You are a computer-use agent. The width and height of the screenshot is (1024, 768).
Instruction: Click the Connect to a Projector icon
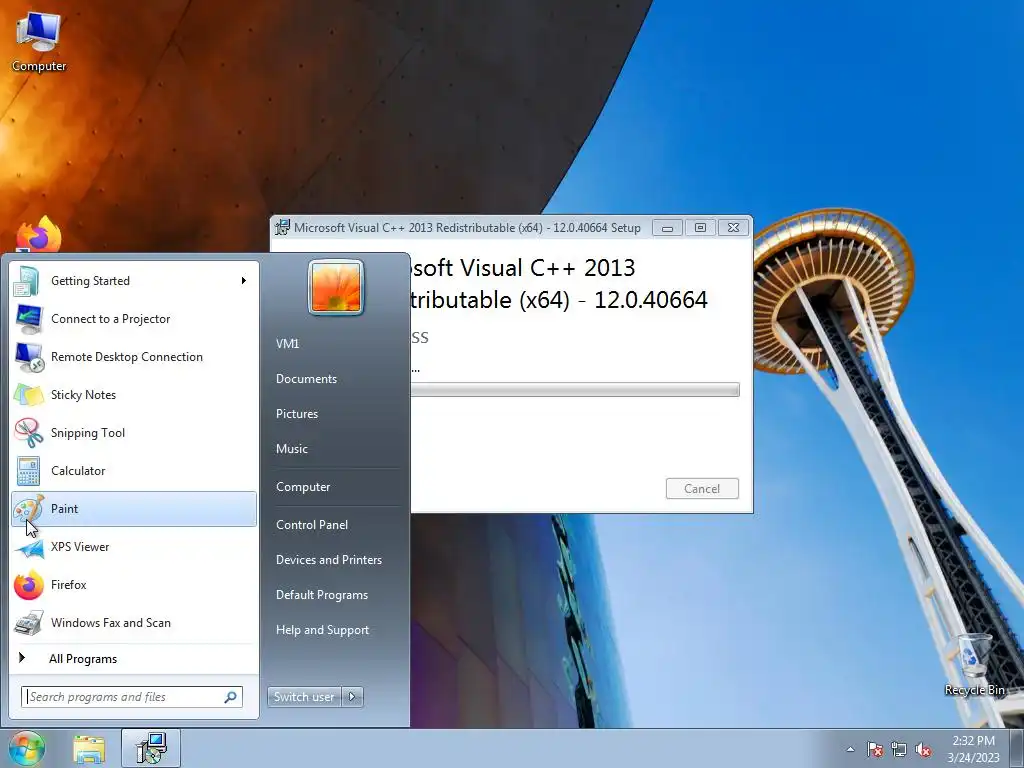(28, 319)
